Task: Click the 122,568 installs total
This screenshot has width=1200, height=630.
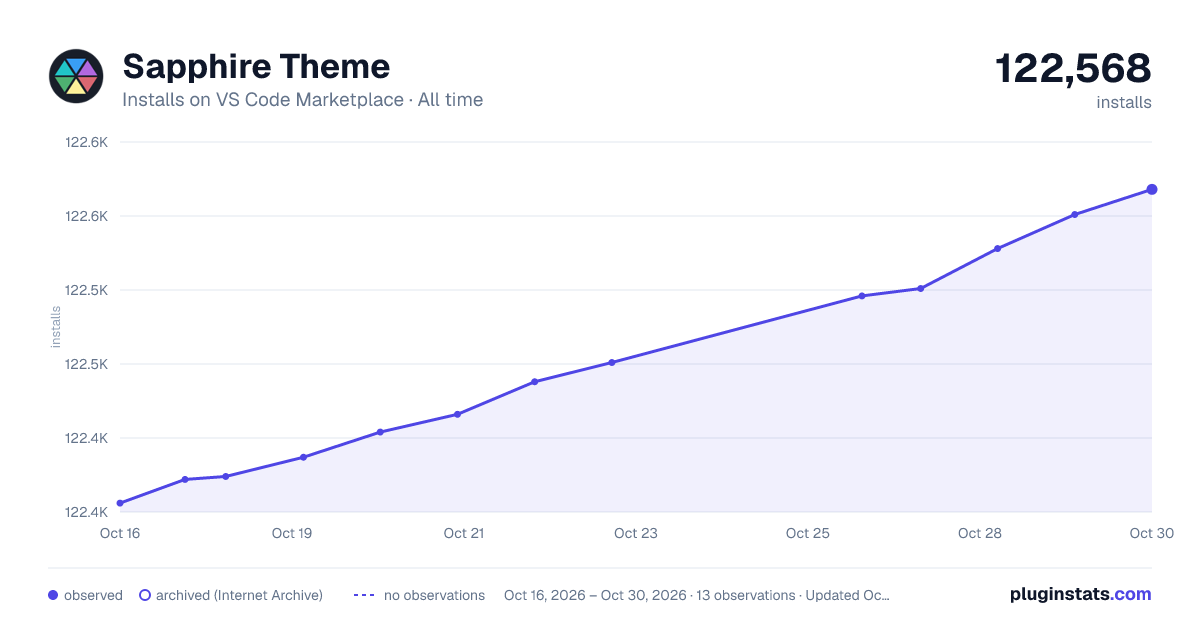Action: (1073, 69)
